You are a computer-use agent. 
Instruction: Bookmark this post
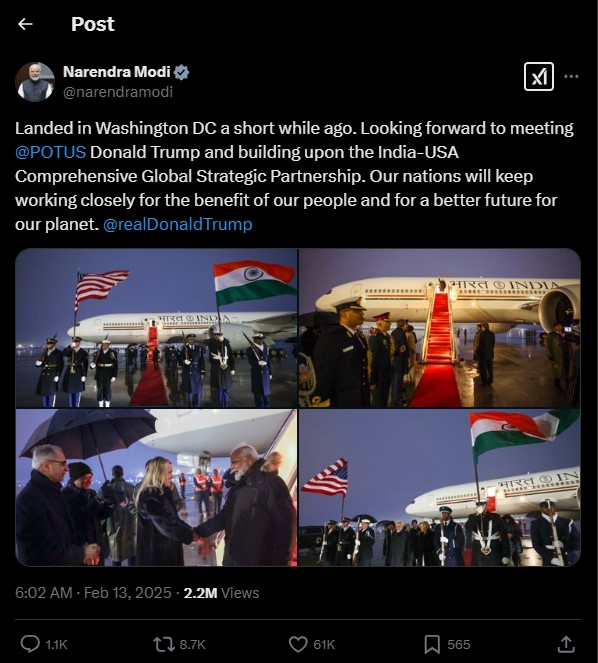tap(432, 644)
